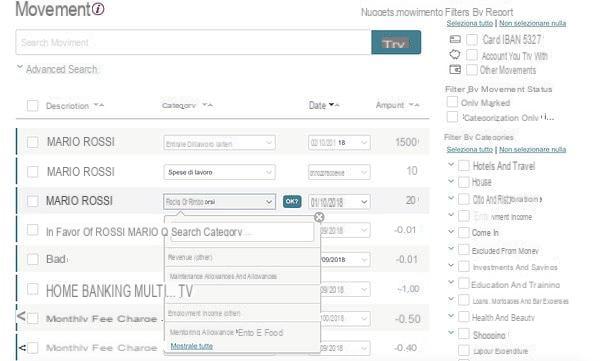Image resolution: width=610 pixels, height=361 pixels.
Task: Open date dropdown 02/10/2018 in first row
Action: [339, 143]
